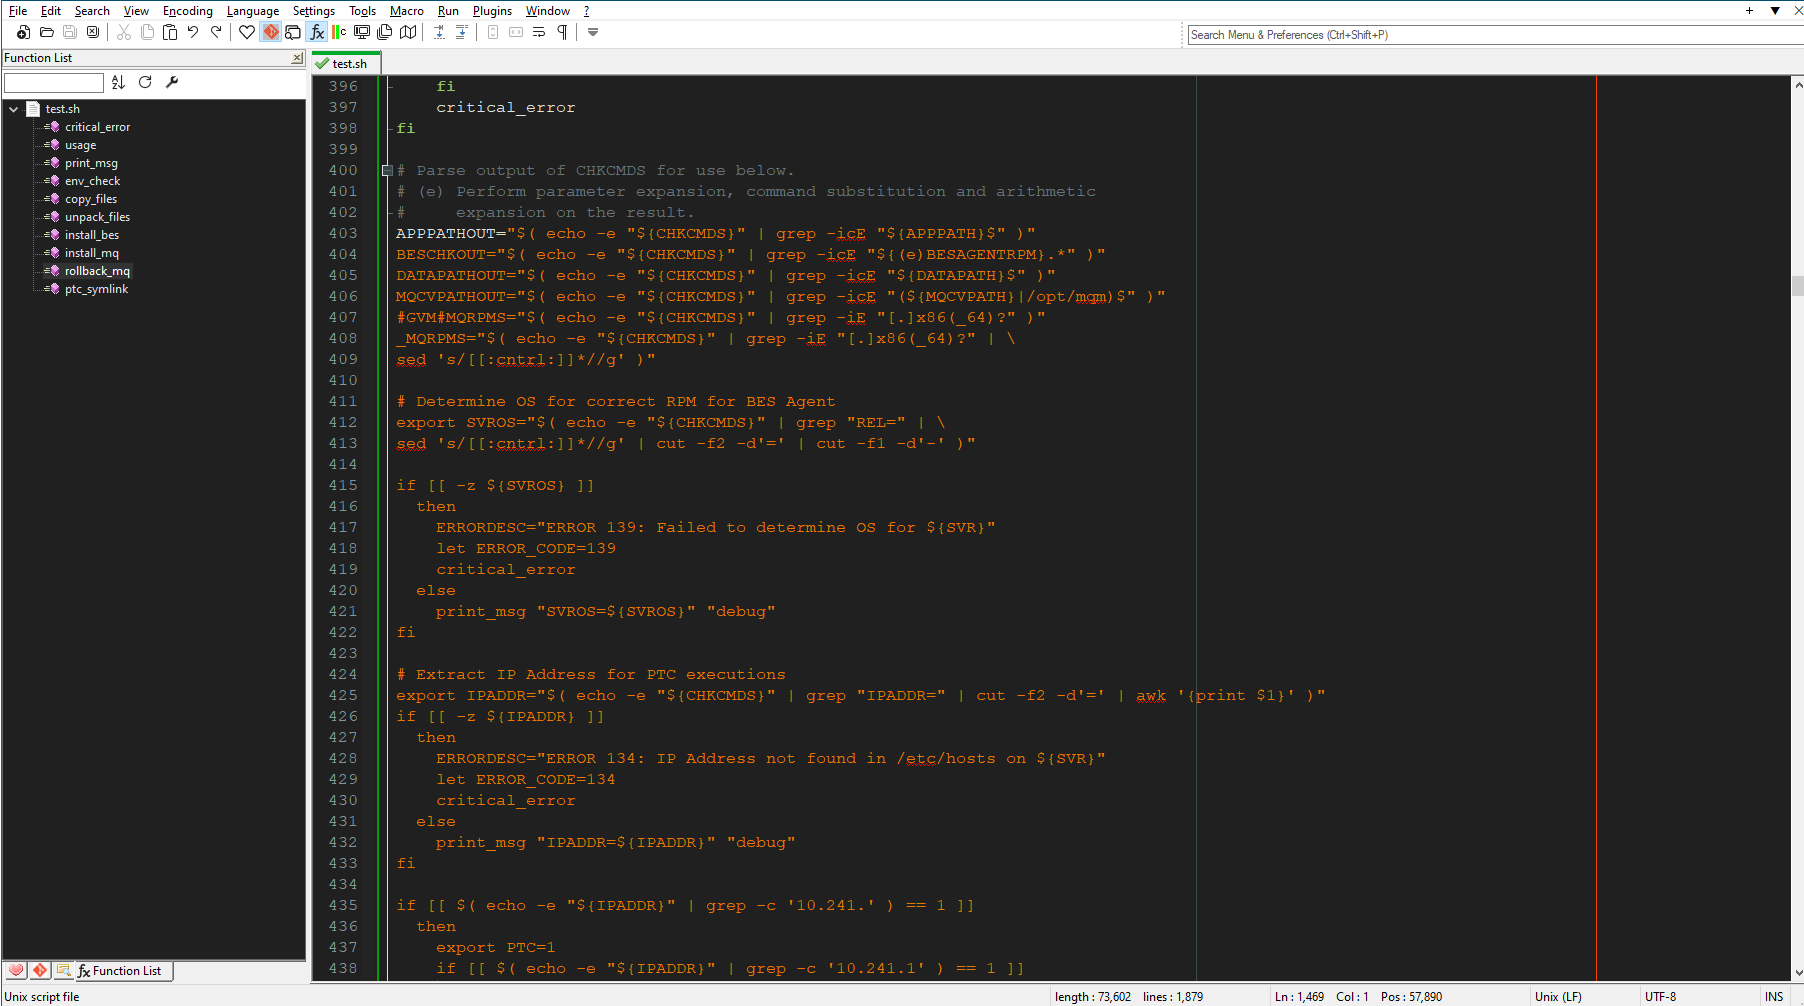
Task: Click the Paste clipboard icon
Action: (x=170, y=33)
